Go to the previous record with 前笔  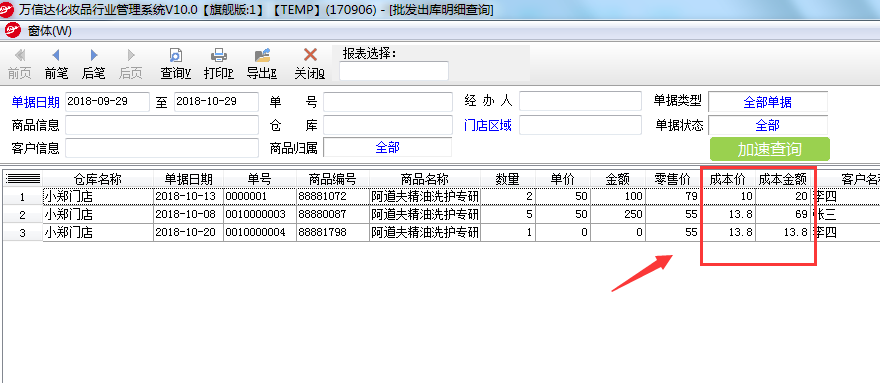56,55
